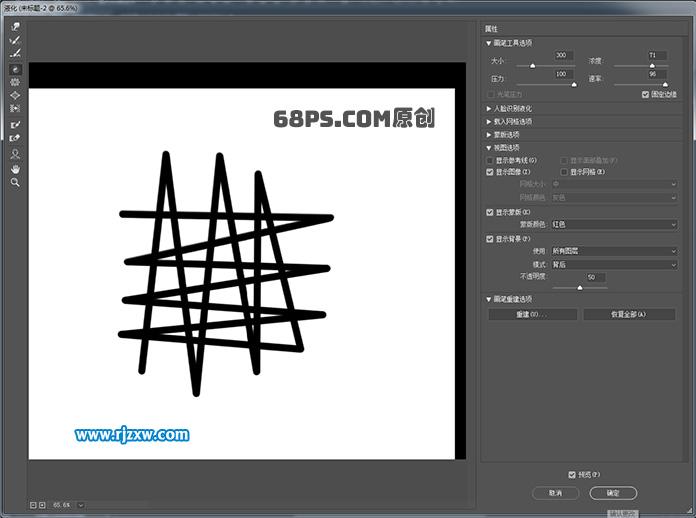Click the 确定 (OK) button
Viewport: 696px width, 518px height.
613,493
